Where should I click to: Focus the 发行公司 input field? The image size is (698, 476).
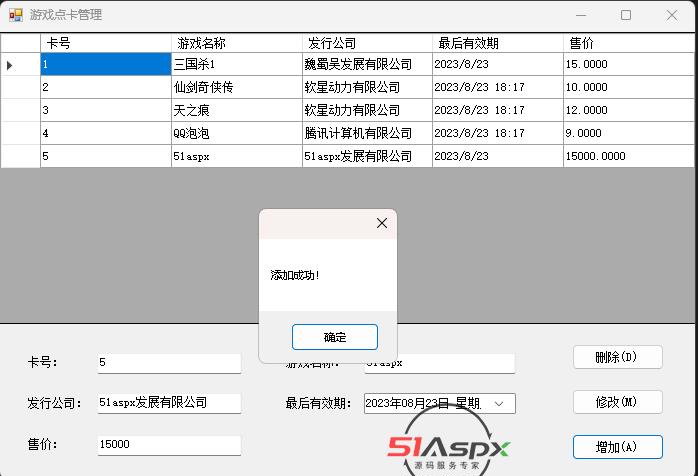pyautogui.click(x=169, y=403)
